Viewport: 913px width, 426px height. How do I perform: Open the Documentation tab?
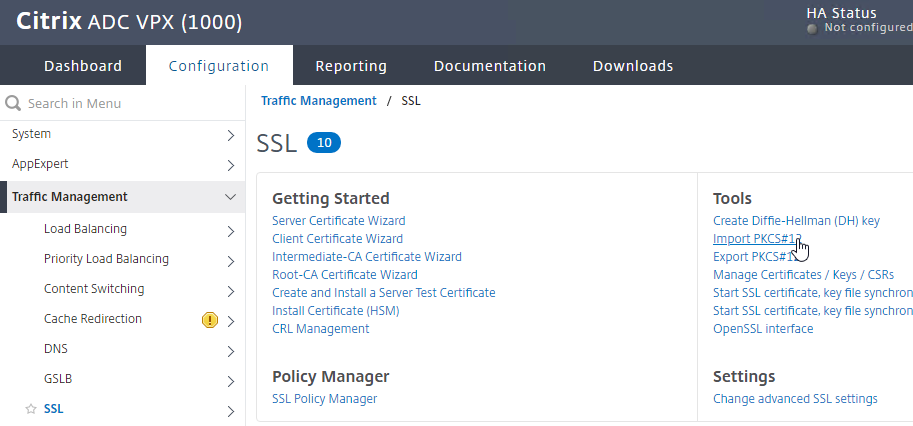pos(490,66)
